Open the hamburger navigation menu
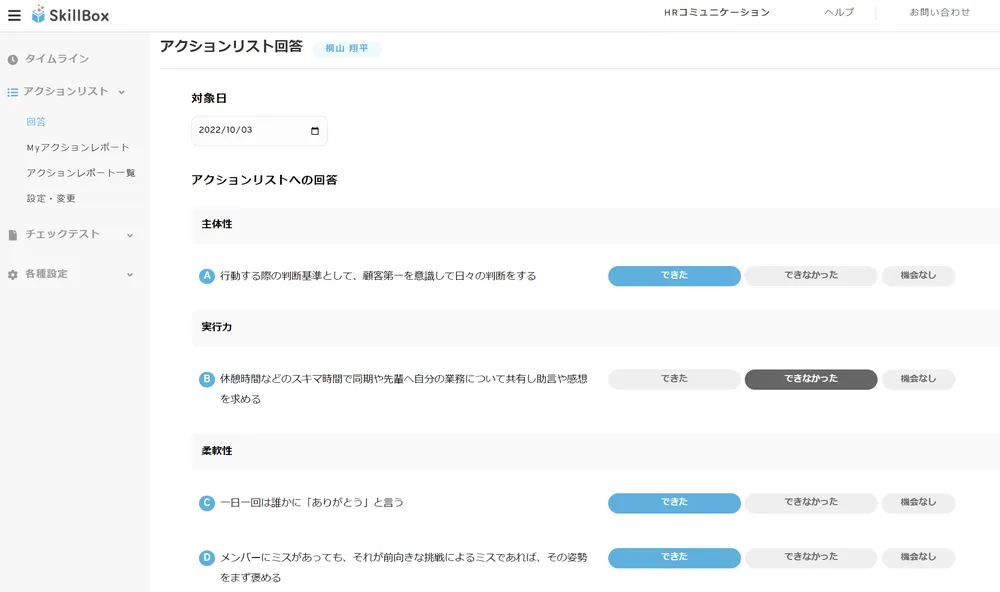Image resolution: width=1000 pixels, height=592 pixels. coord(14,15)
